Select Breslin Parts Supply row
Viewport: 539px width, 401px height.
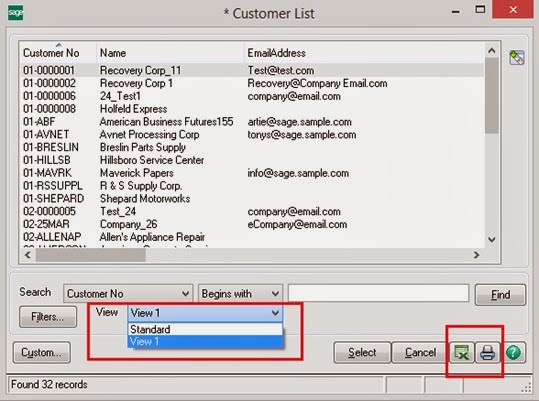252,147
